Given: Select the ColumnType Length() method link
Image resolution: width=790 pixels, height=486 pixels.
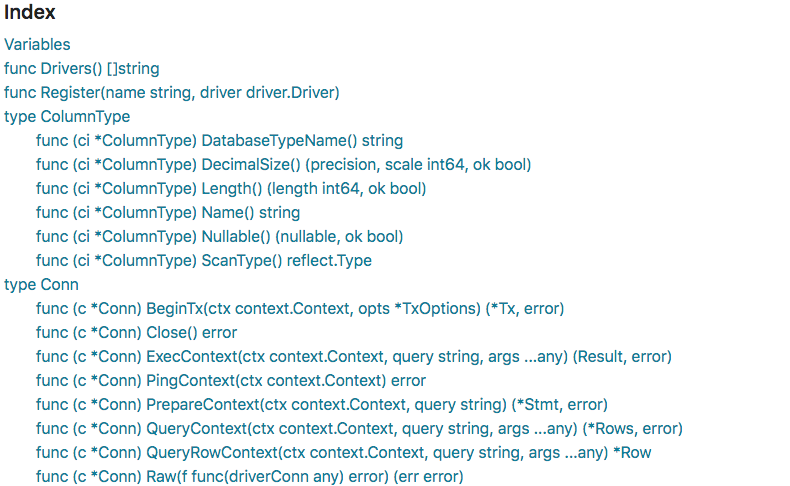Looking at the screenshot, I should [231, 189].
